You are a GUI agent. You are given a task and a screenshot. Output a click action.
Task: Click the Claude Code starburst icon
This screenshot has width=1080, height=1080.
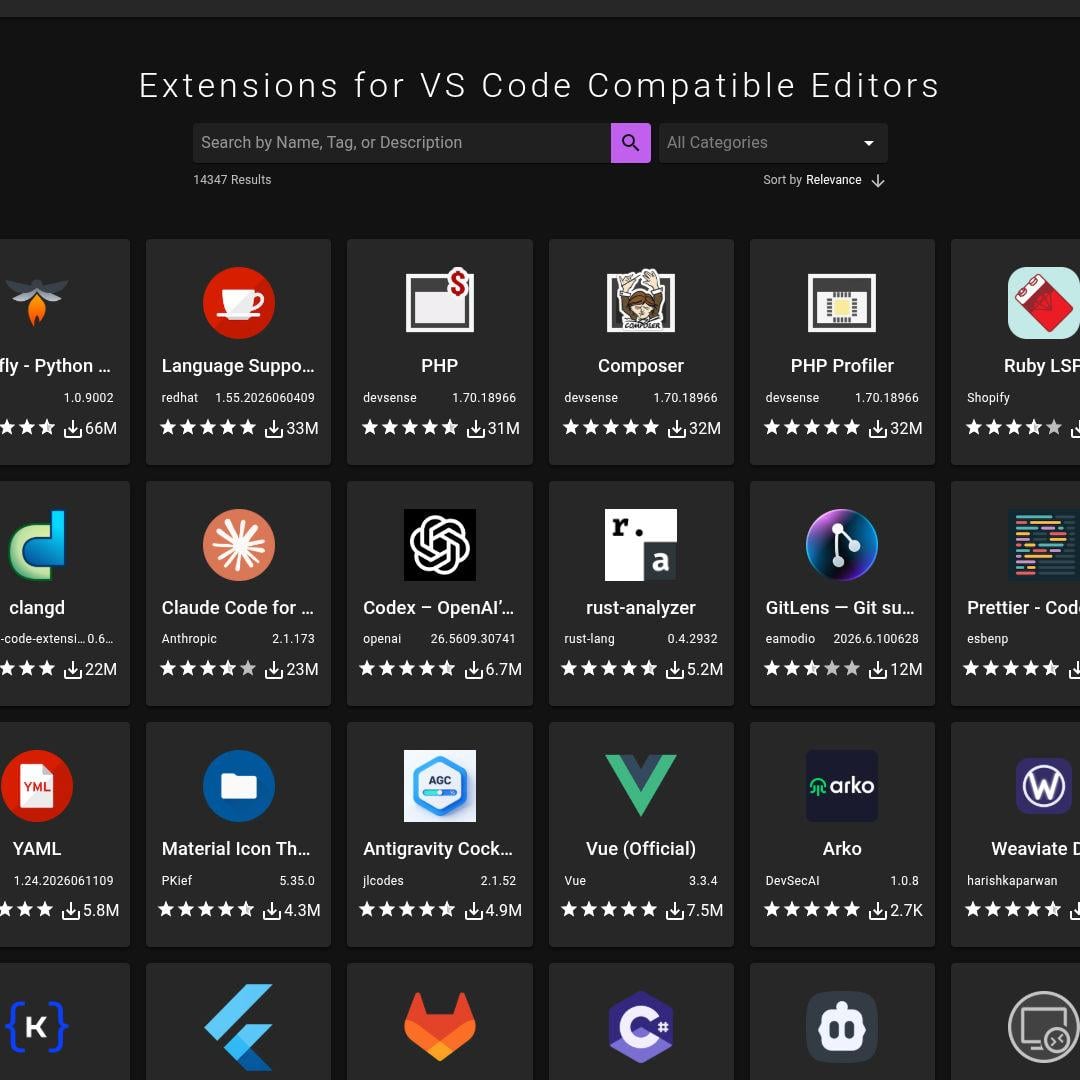pyautogui.click(x=238, y=545)
